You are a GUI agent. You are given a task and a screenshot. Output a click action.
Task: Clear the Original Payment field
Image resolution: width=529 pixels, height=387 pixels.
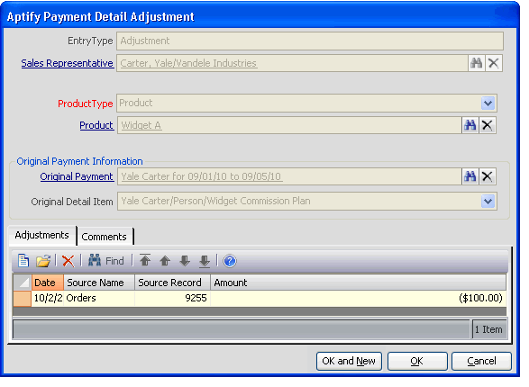[x=488, y=176]
